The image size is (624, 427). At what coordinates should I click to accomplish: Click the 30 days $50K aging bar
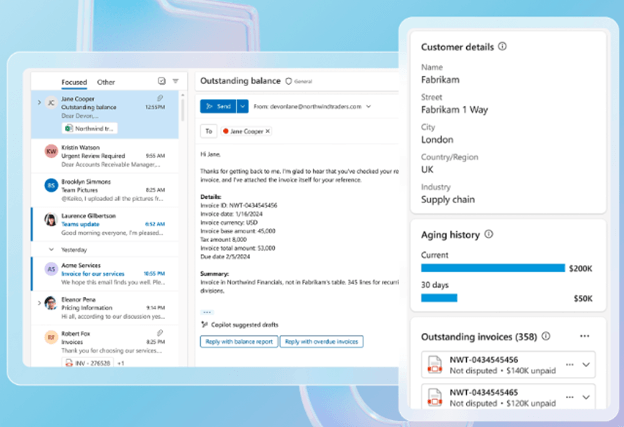(x=439, y=298)
